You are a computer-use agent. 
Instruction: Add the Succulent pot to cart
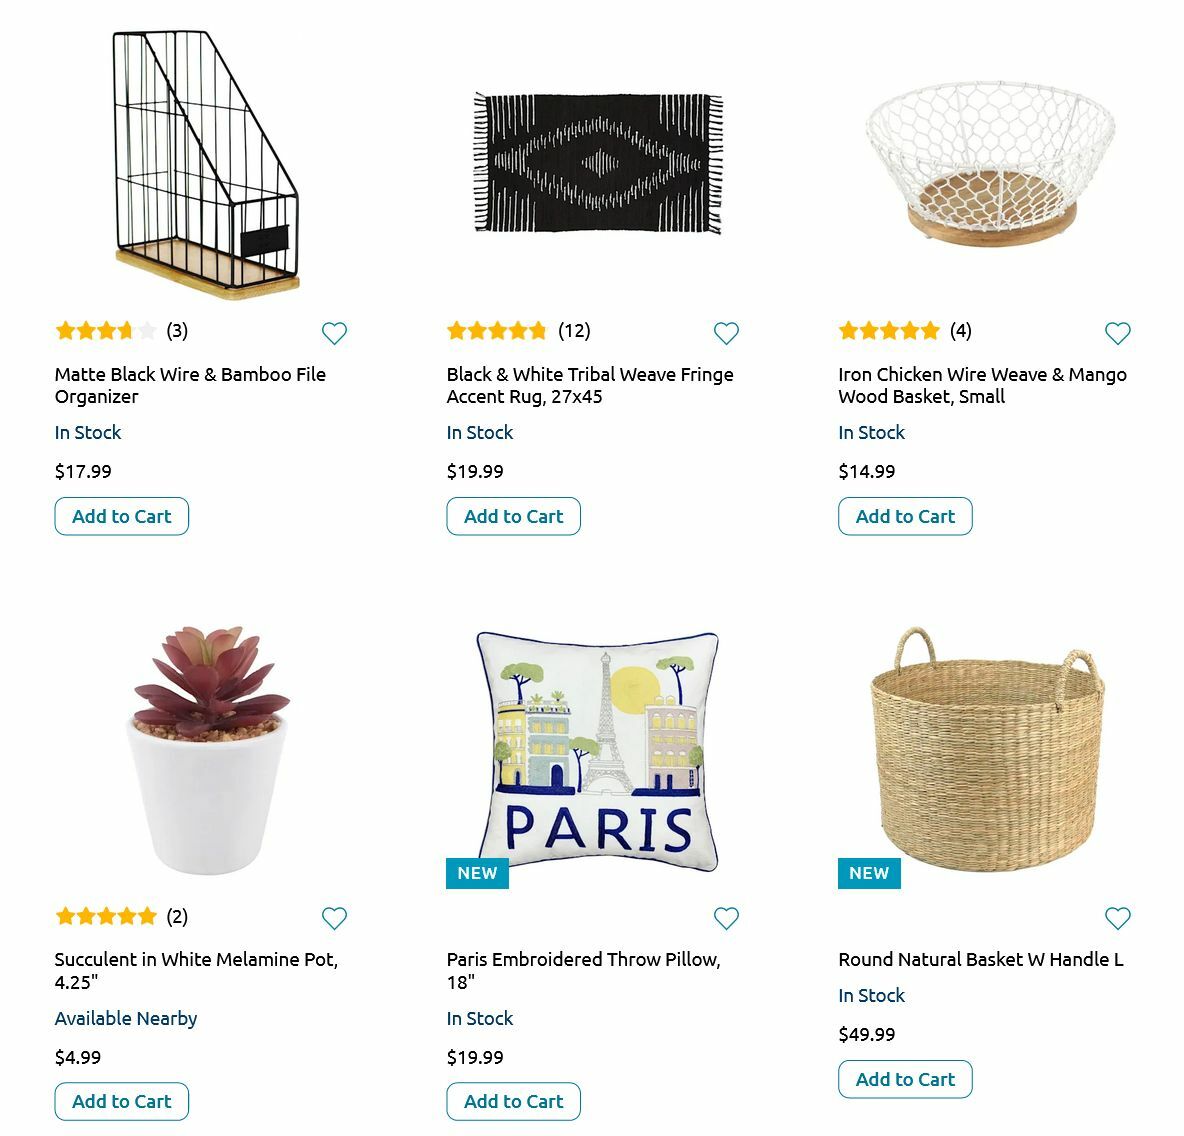[122, 1101]
